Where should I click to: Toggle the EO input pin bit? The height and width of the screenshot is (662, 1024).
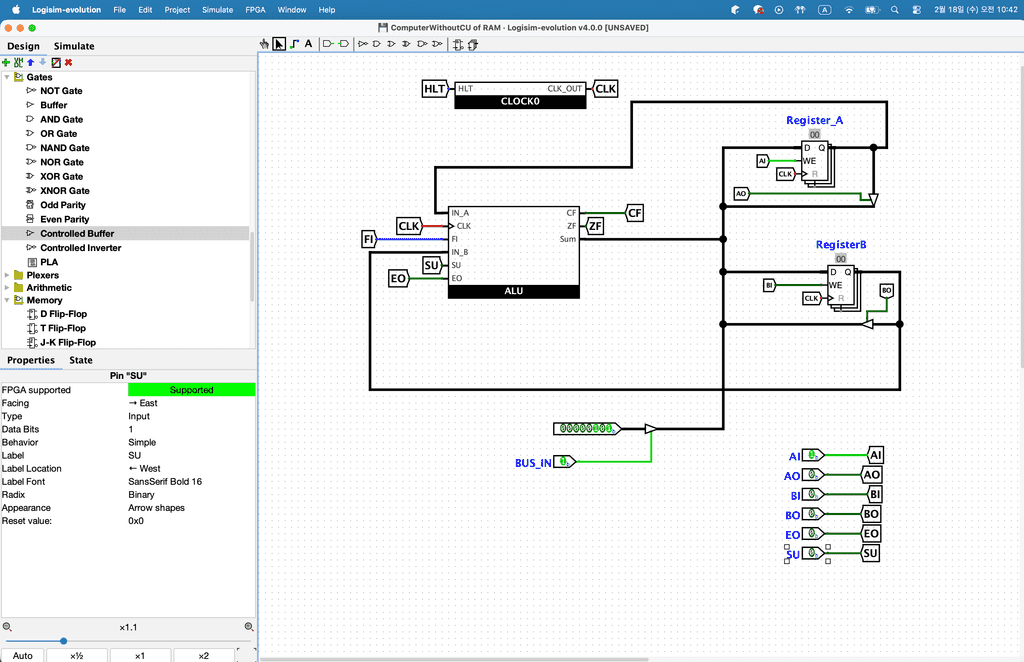(x=813, y=534)
